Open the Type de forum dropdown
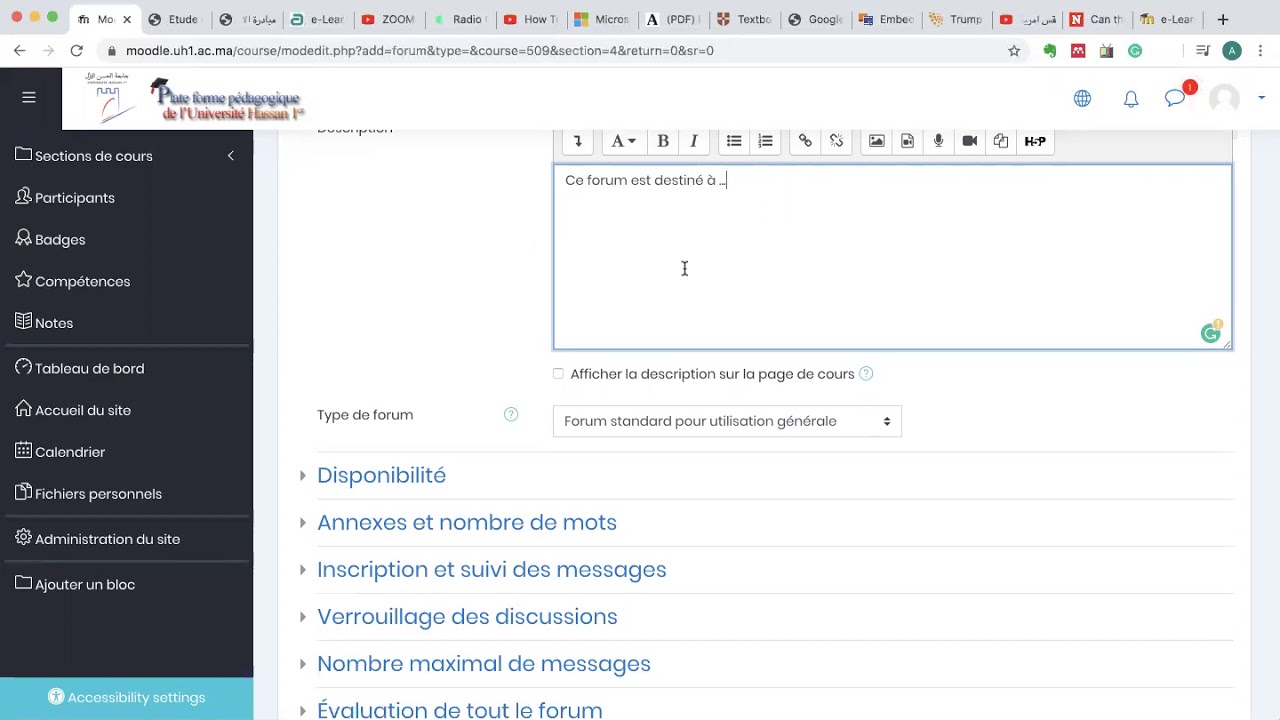 [727, 421]
